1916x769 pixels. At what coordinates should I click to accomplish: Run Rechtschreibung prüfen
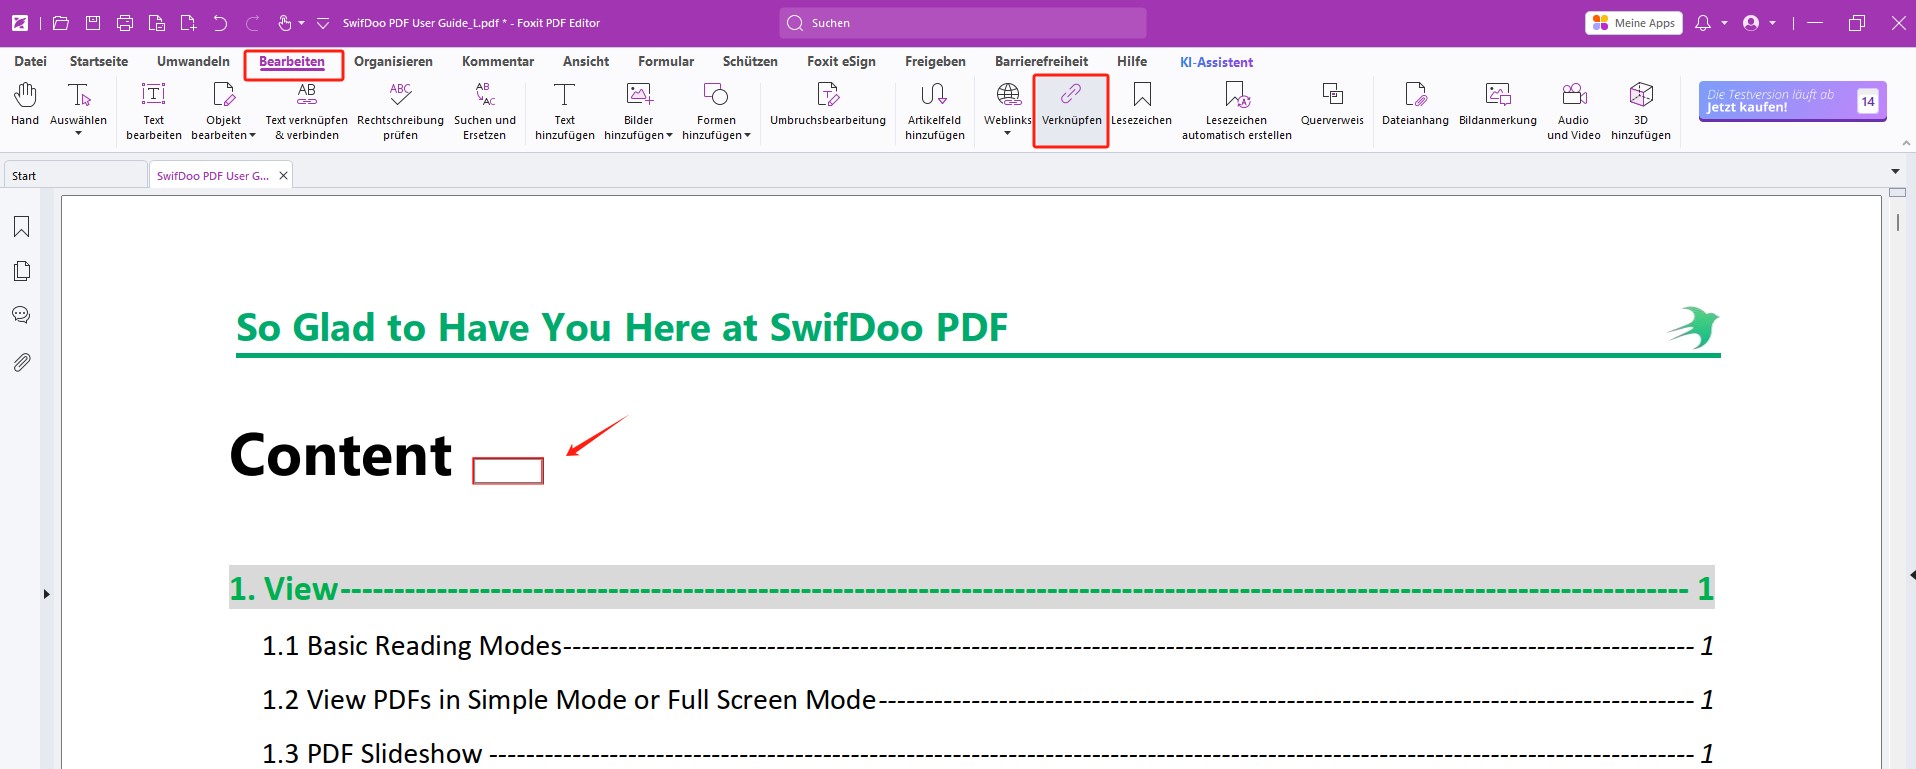click(400, 111)
